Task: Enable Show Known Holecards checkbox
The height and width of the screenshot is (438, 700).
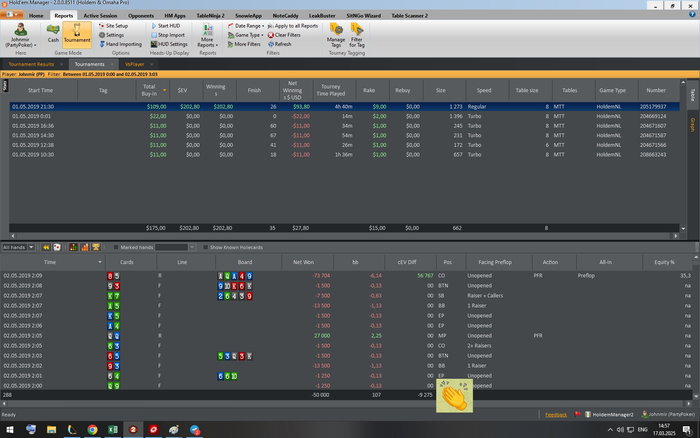Action: tap(205, 247)
